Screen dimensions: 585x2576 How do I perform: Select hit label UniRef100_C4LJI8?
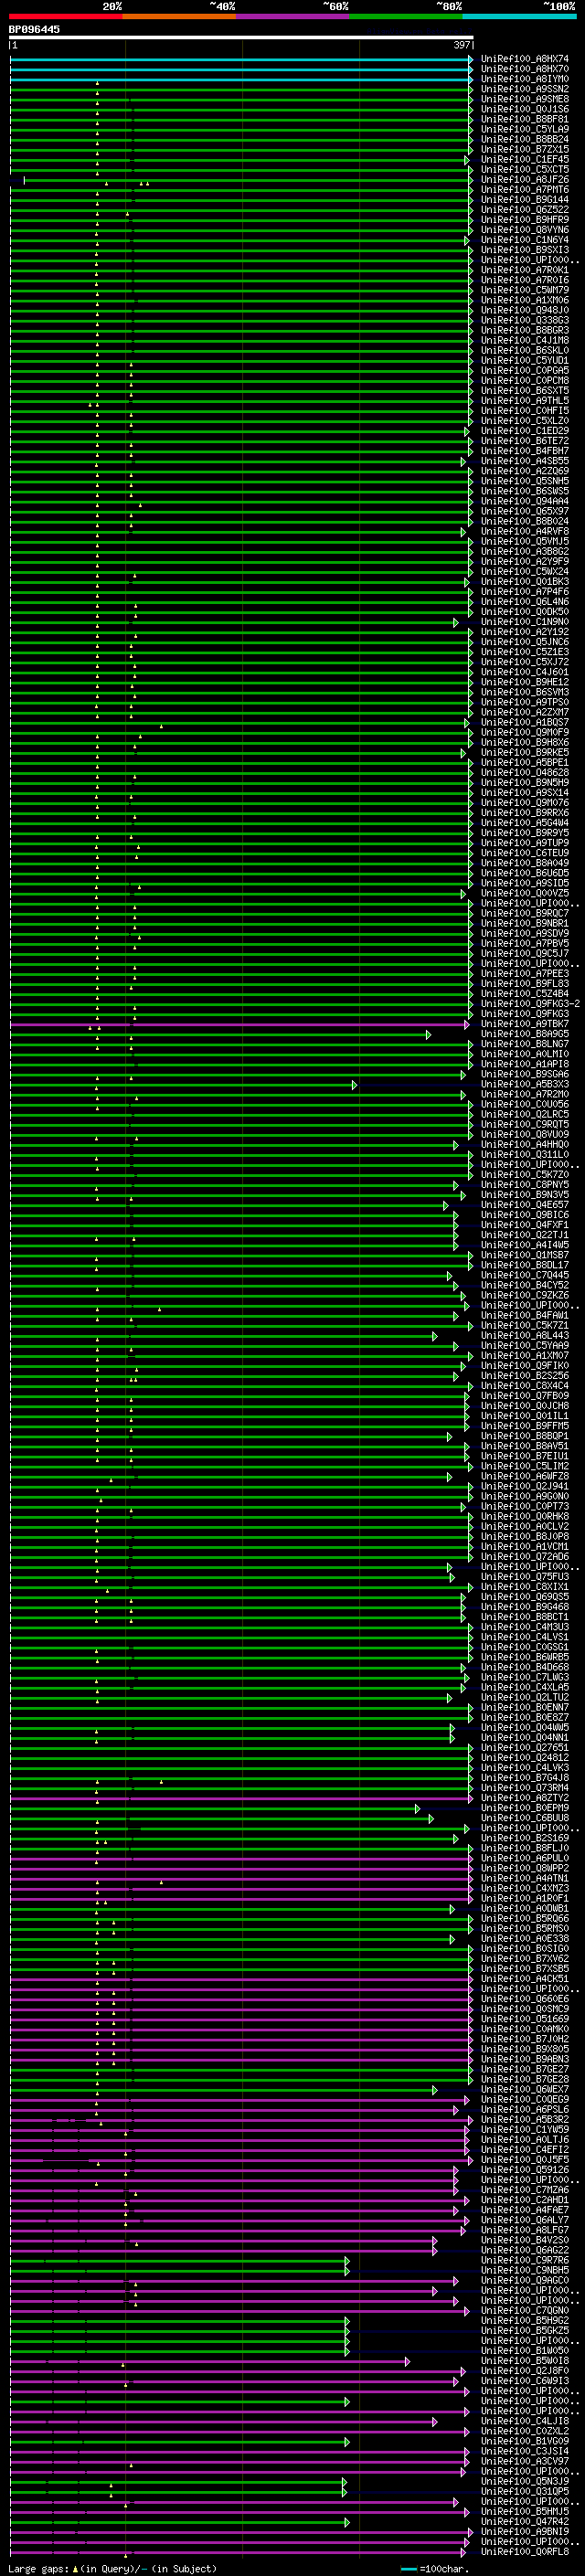[524, 2421]
